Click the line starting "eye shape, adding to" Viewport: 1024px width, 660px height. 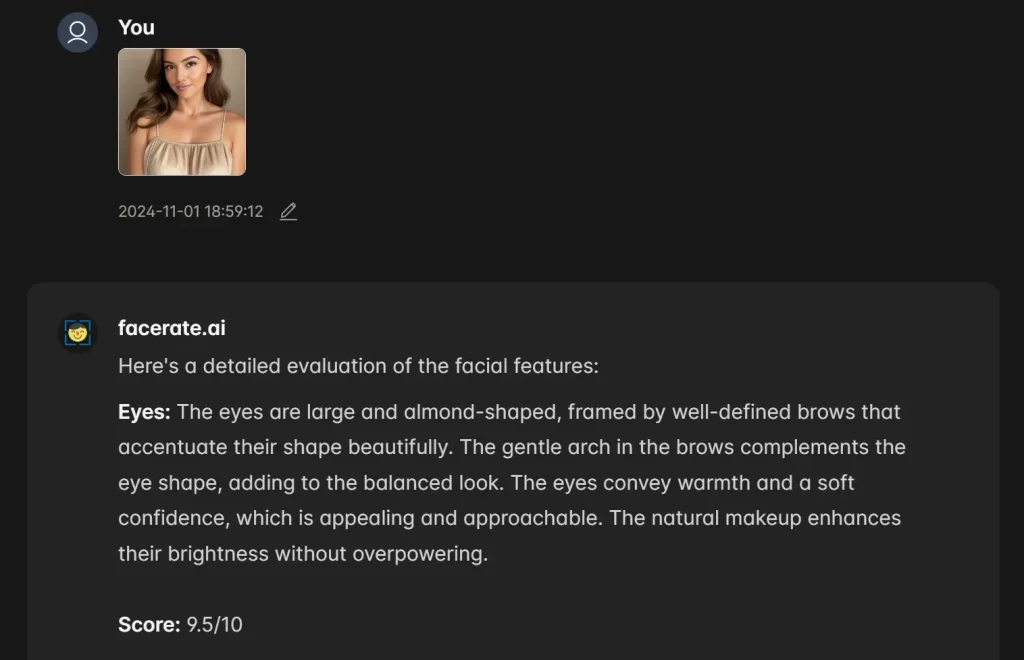click(x=486, y=483)
